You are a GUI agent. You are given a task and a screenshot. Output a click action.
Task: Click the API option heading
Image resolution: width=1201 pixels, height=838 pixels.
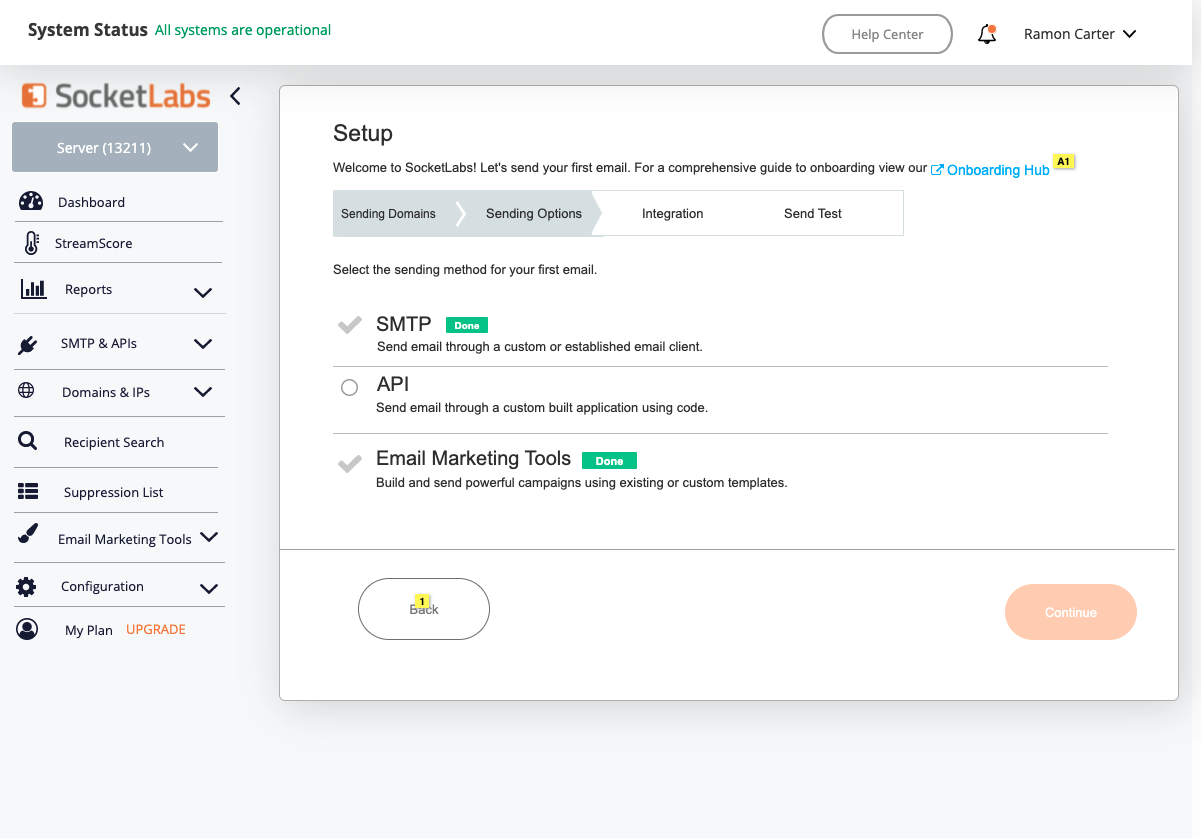click(x=393, y=384)
